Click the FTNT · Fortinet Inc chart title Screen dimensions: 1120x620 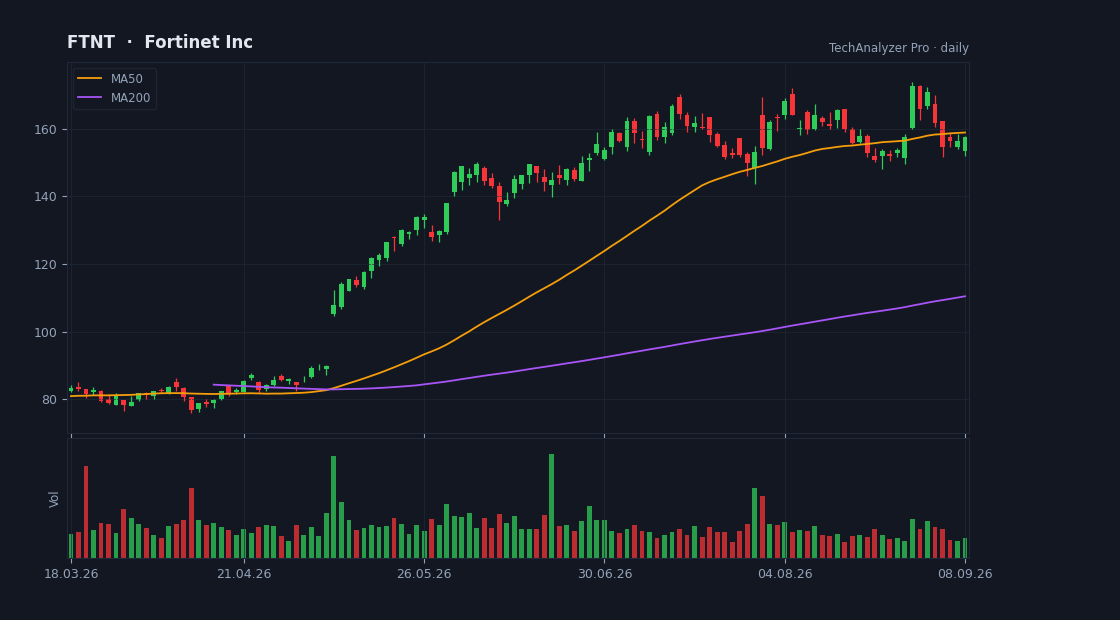click(160, 42)
